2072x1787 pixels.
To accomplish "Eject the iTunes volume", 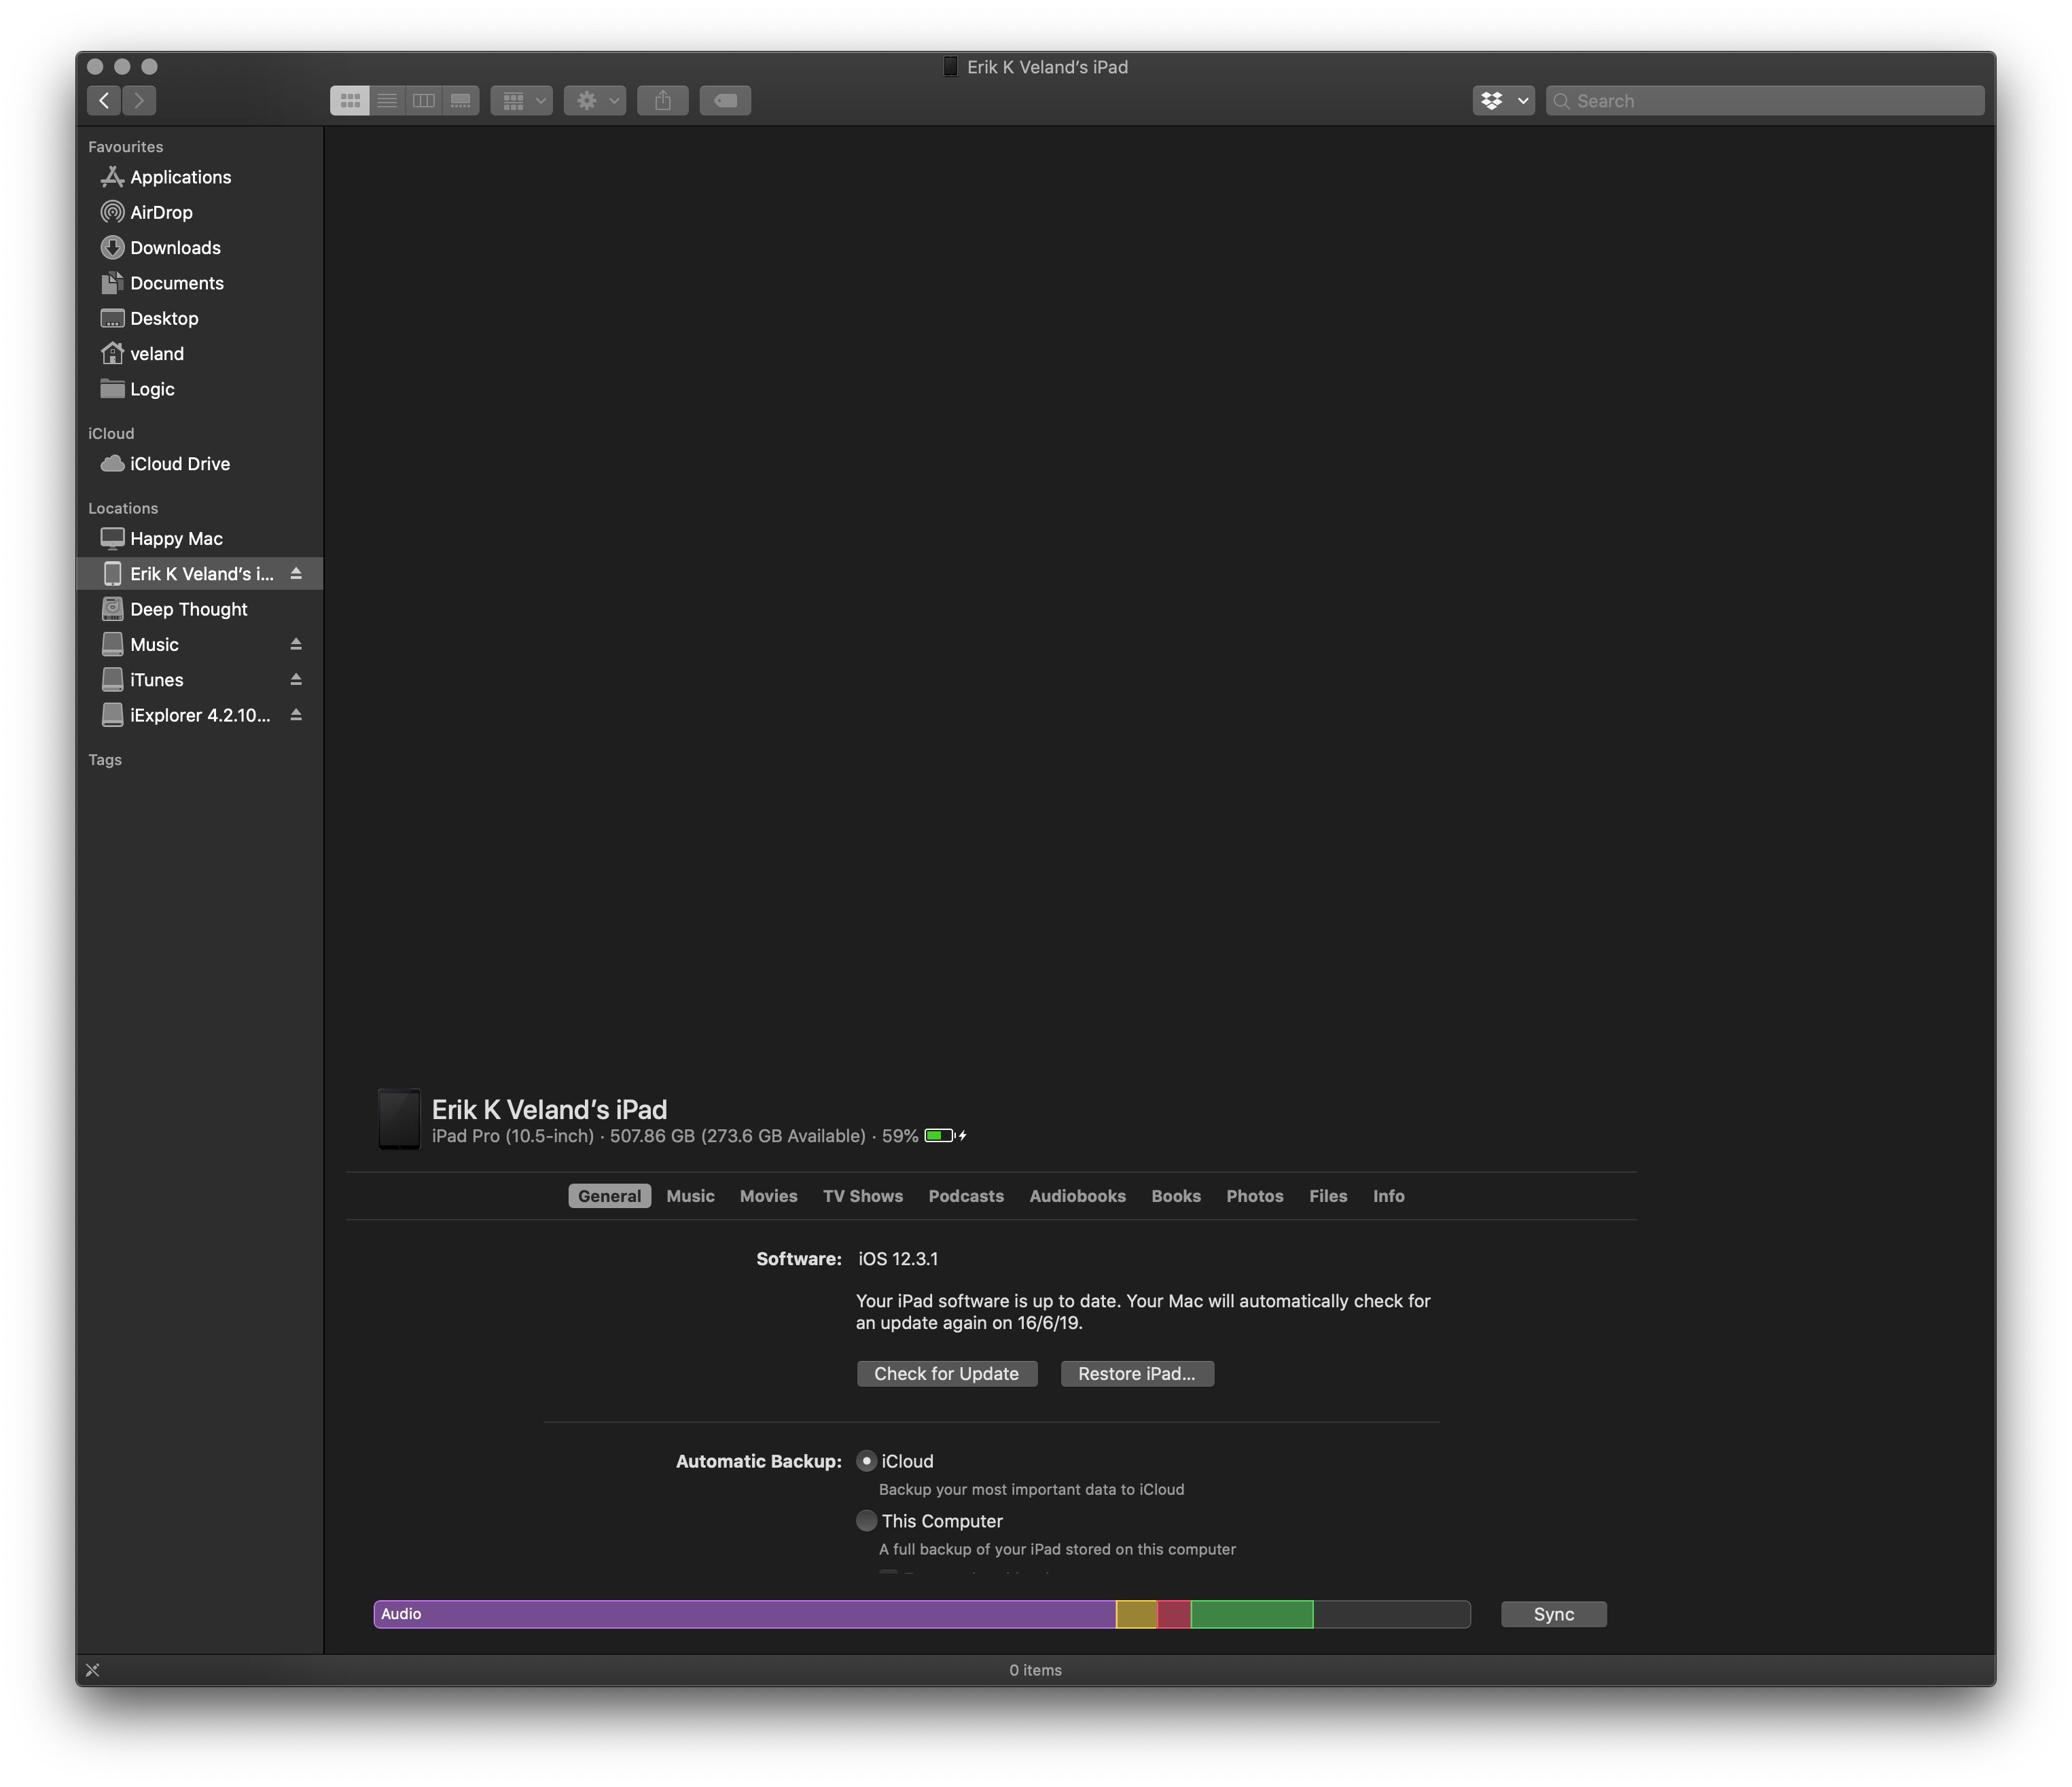I will pyautogui.click(x=296, y=679).
